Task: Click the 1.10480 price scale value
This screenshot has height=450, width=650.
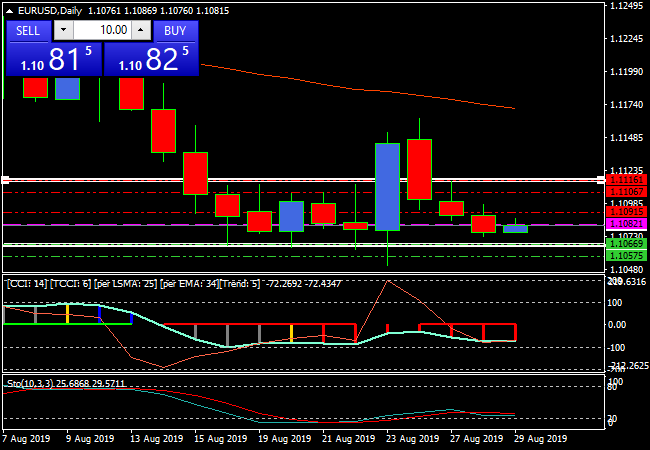Action: [626, 269]
